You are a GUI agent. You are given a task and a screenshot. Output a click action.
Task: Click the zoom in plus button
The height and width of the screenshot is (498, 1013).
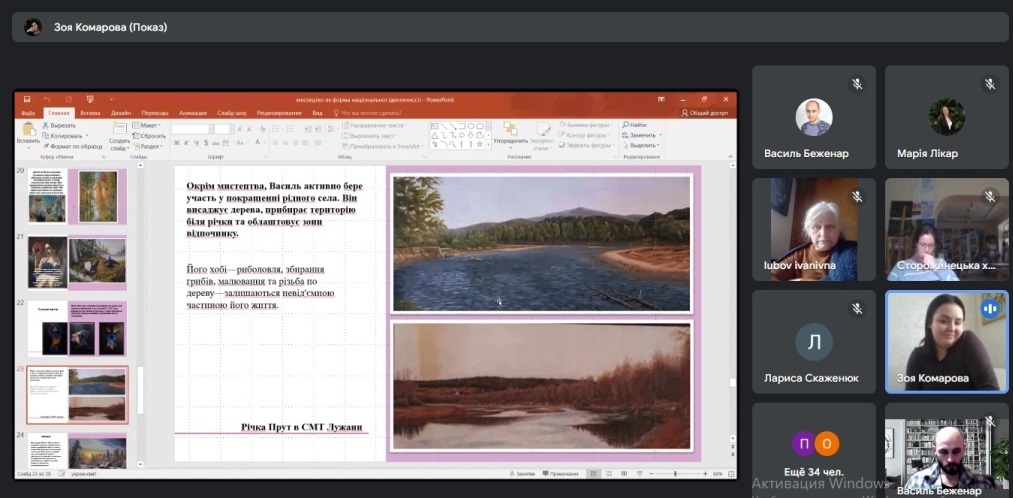[705, 473]
